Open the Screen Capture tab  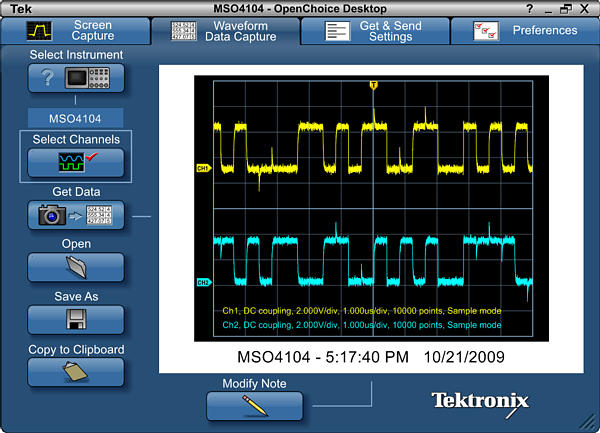coord(75,31)
